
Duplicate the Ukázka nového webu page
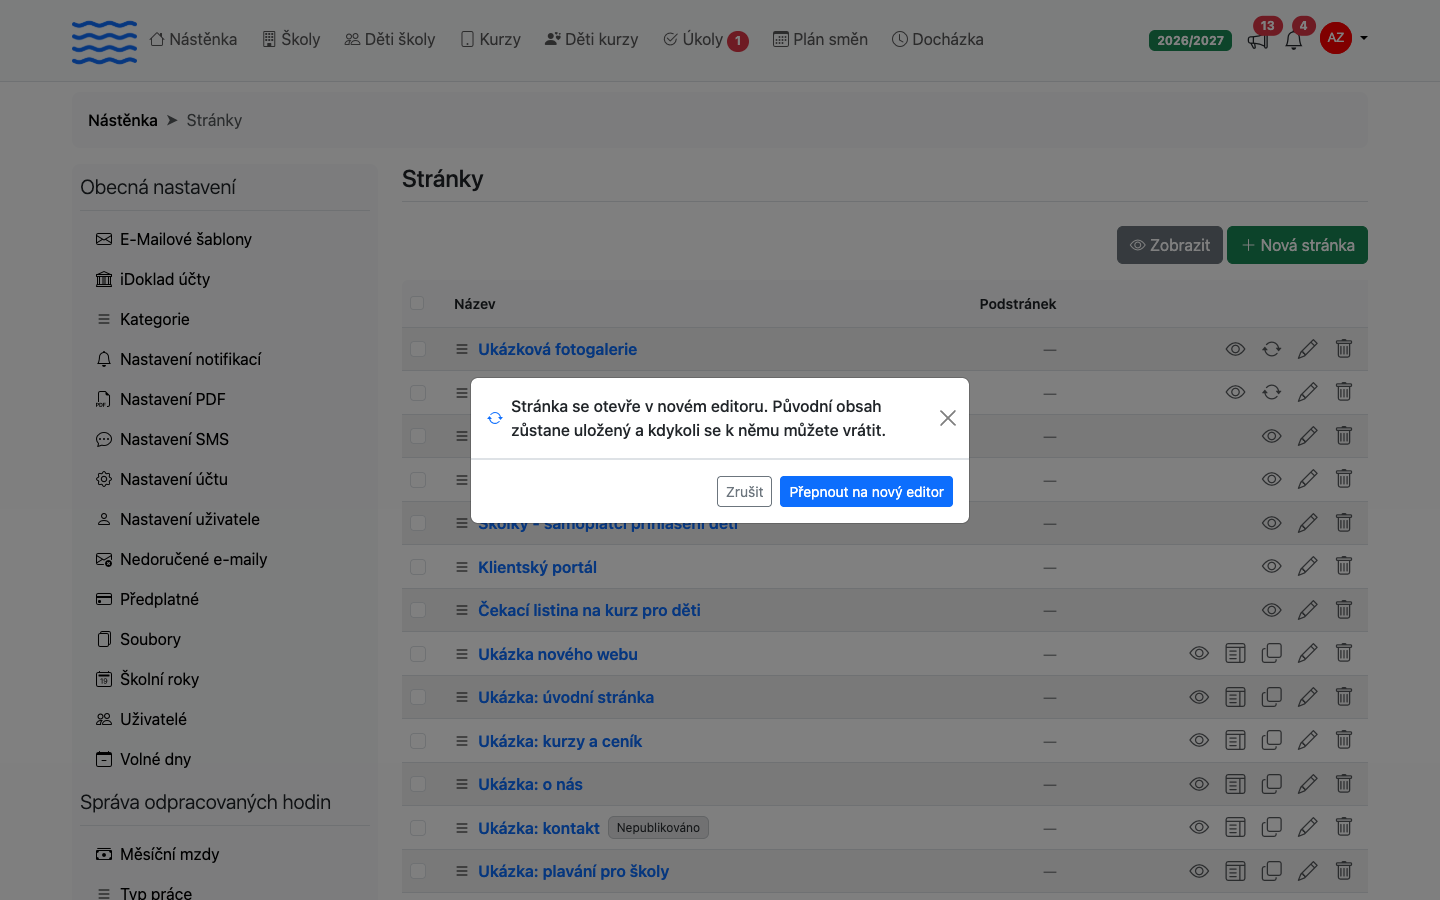point(1271,654)
